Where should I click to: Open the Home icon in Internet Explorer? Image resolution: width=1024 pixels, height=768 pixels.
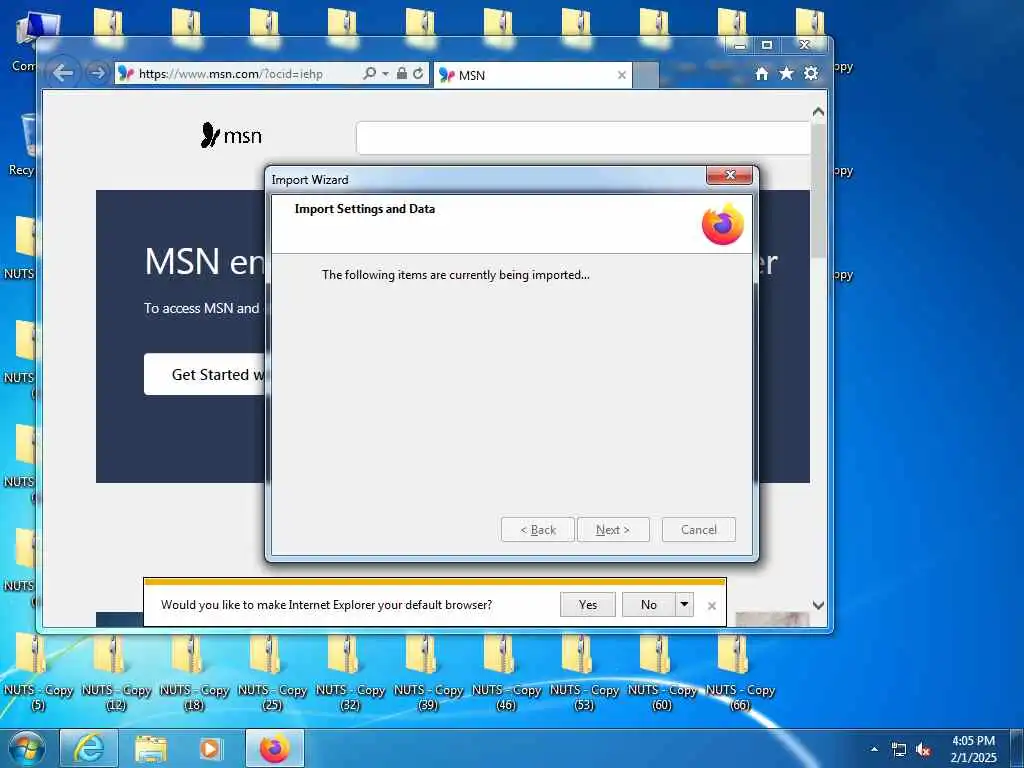click(761, 74)
